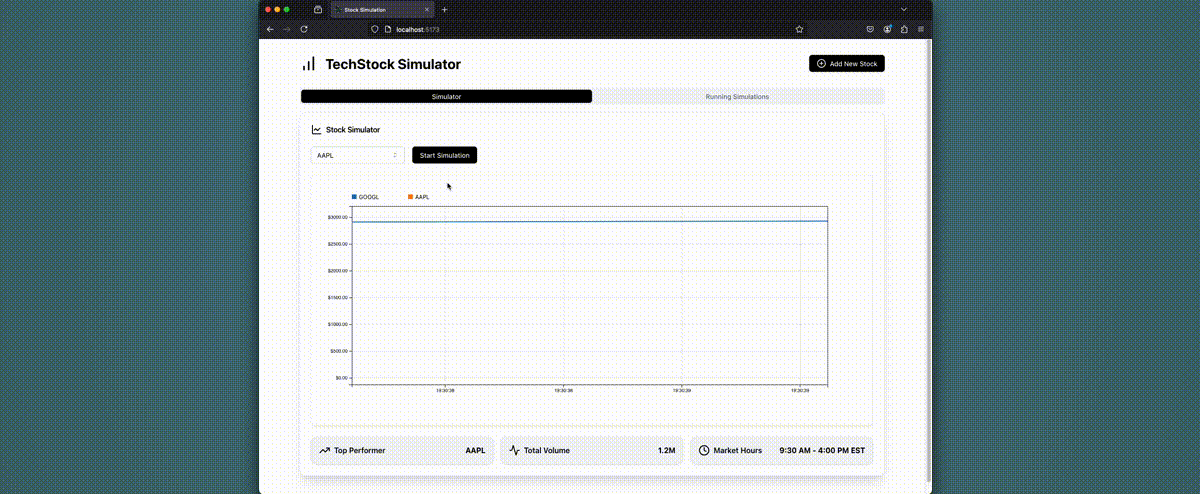This screenshot has width=1200, height=494.
Task: Click the Stock Simulator line chart icon
Action: (316, 130)
